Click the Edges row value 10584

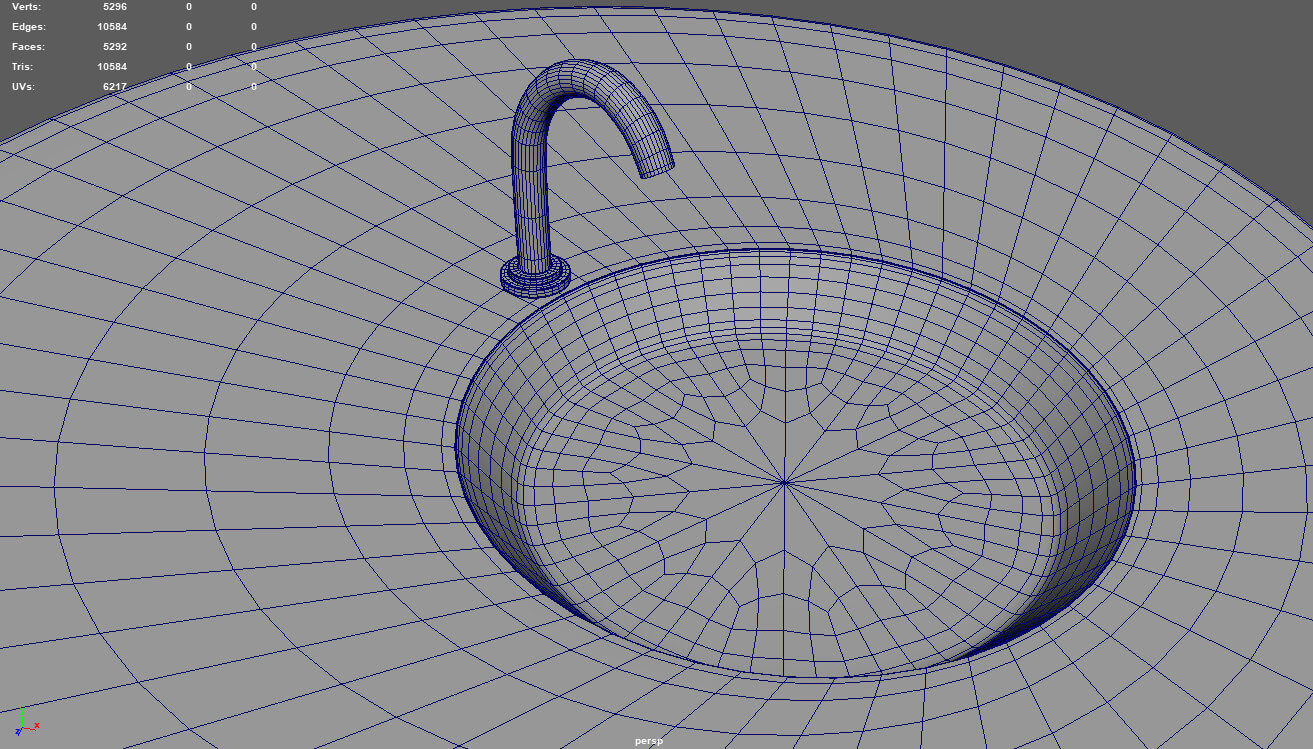click(112, 27)
